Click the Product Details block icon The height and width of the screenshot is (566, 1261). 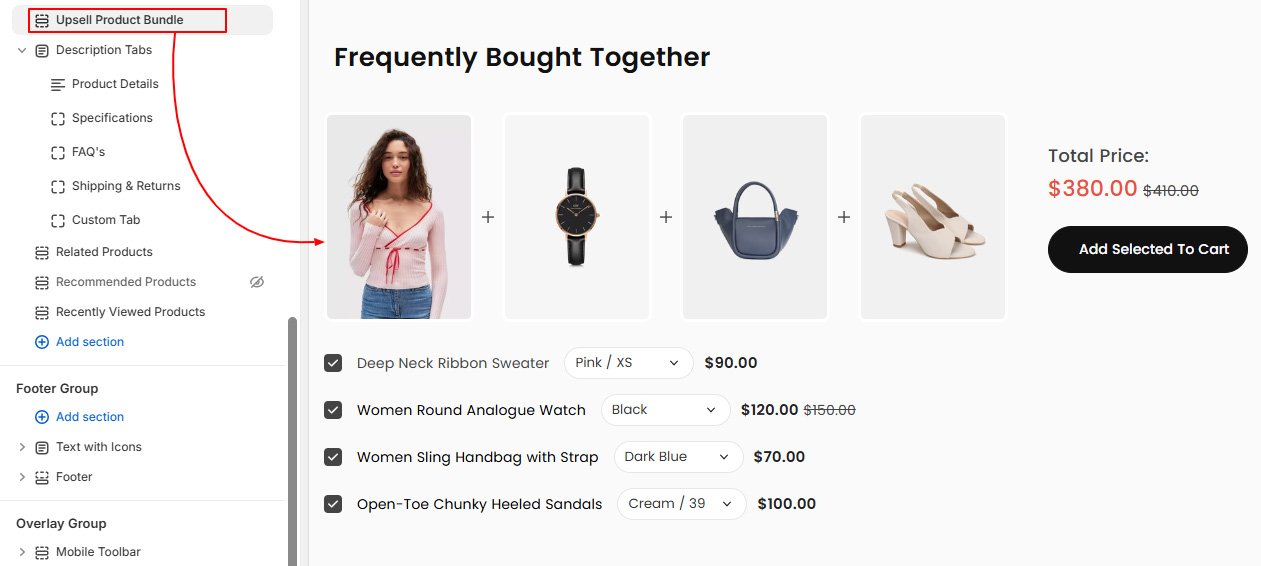click(x=58, y=84)
